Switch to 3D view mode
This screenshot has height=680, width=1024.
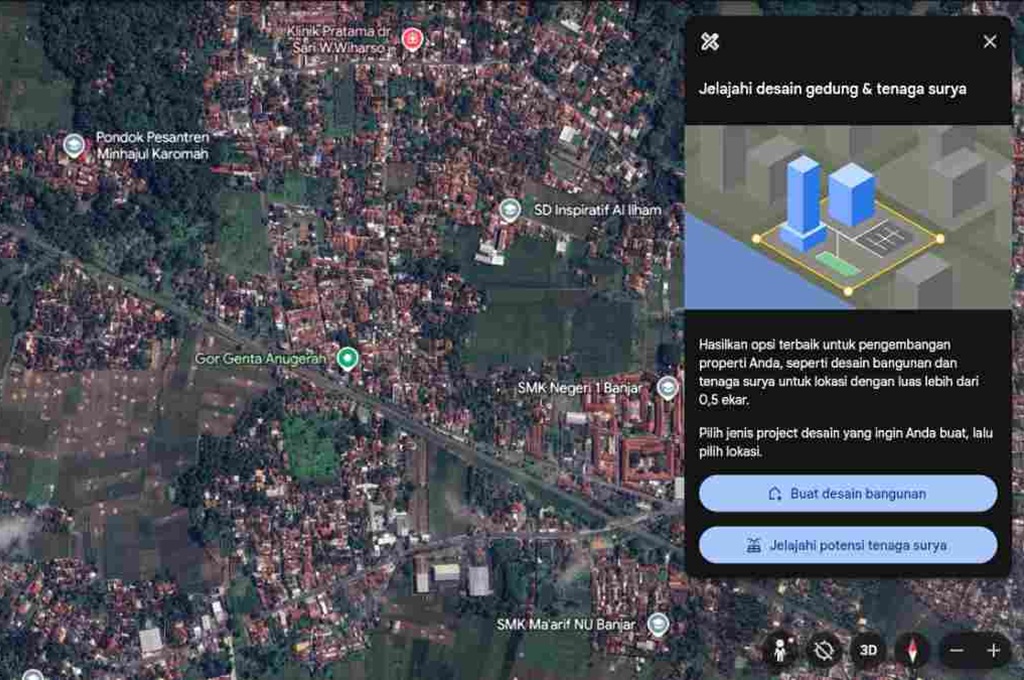coord(868,650)
